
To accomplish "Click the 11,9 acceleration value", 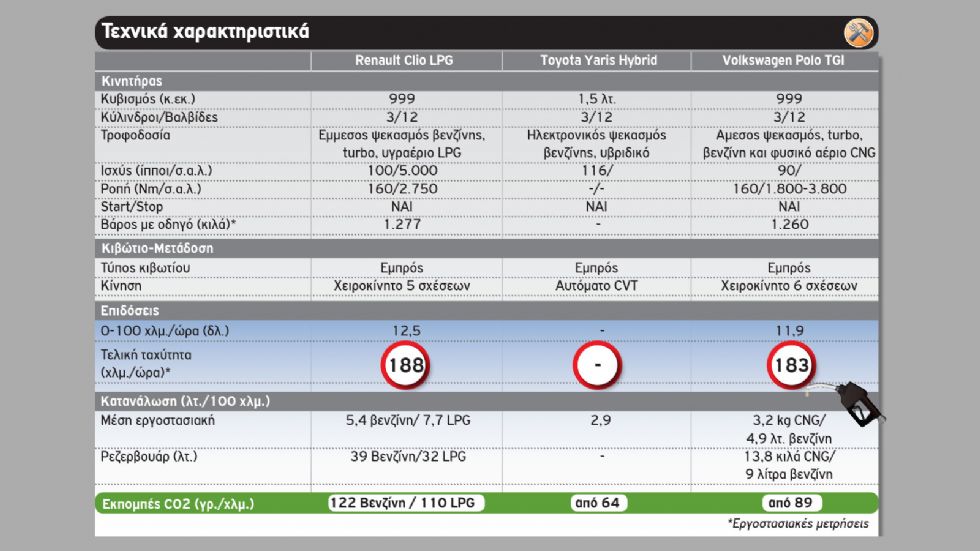I will [x=789, y=331].
